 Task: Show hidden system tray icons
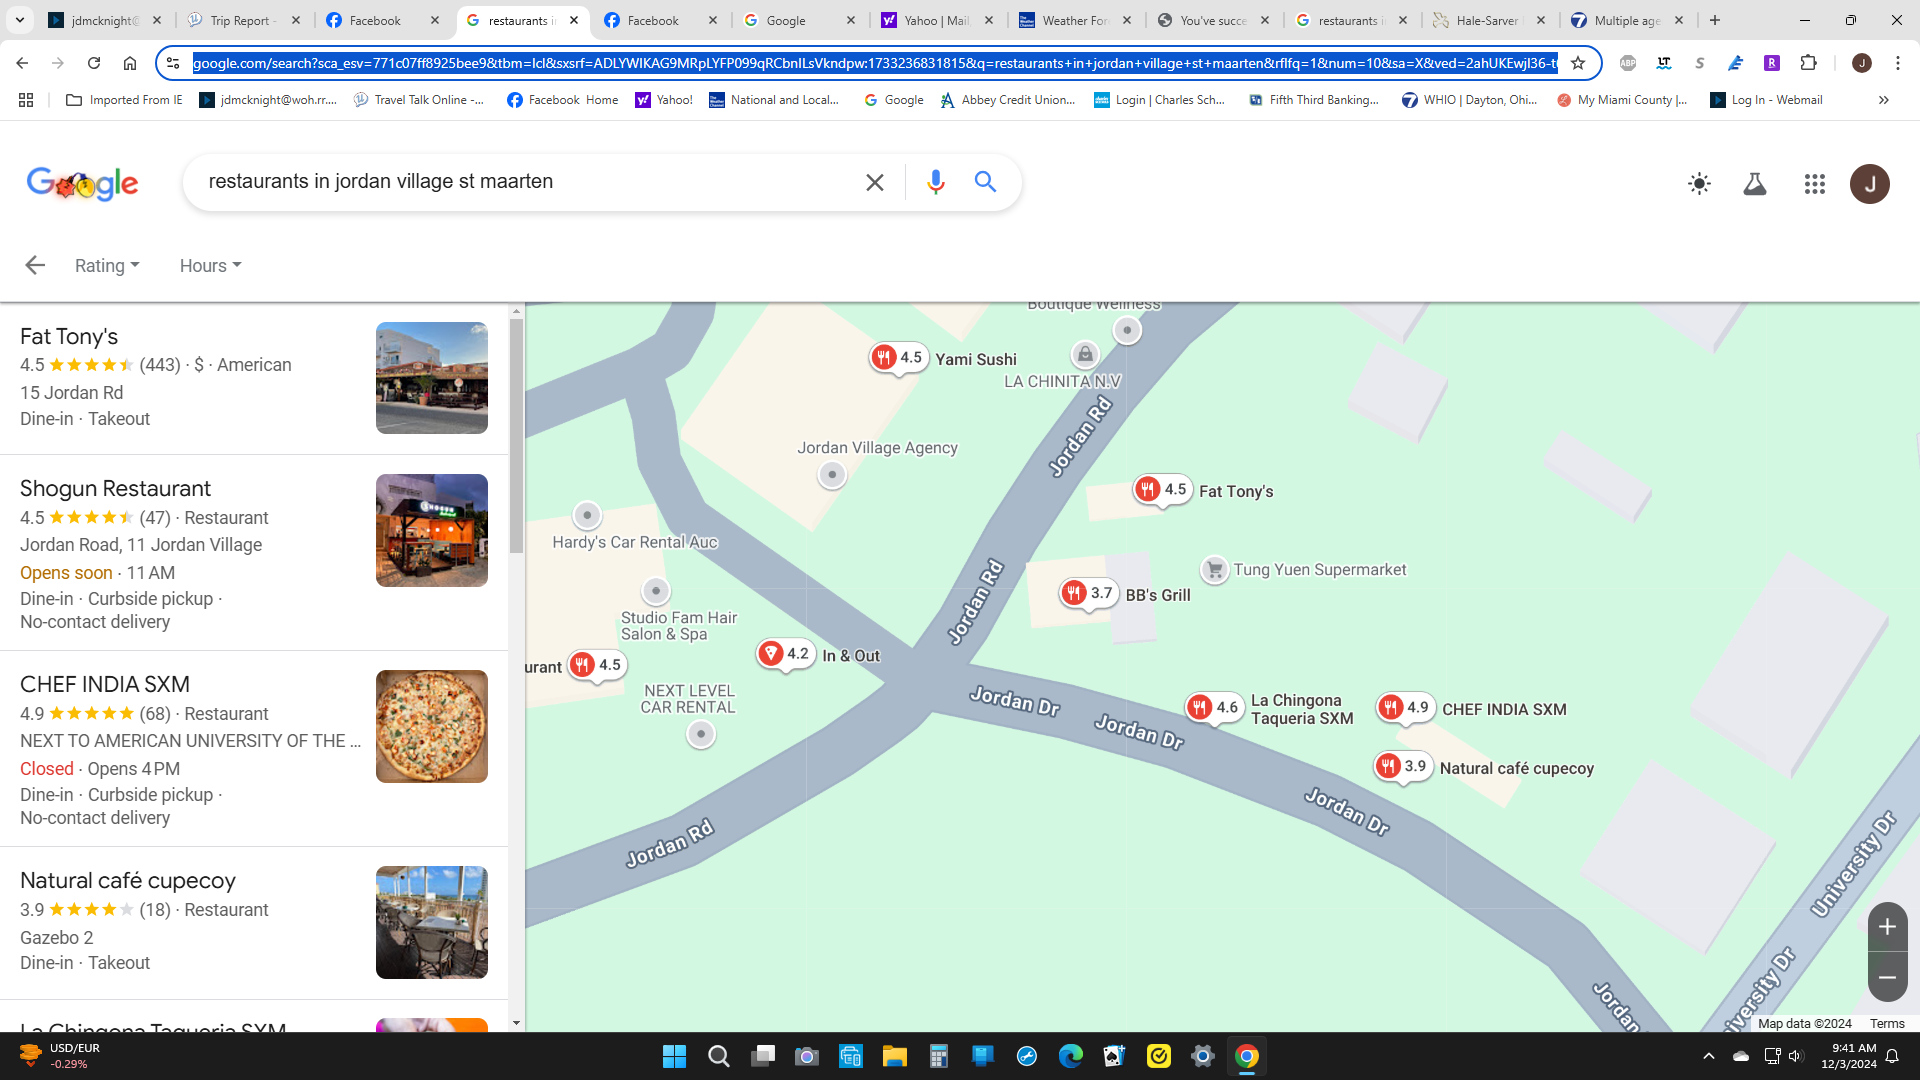(x=1709, y=1056)
